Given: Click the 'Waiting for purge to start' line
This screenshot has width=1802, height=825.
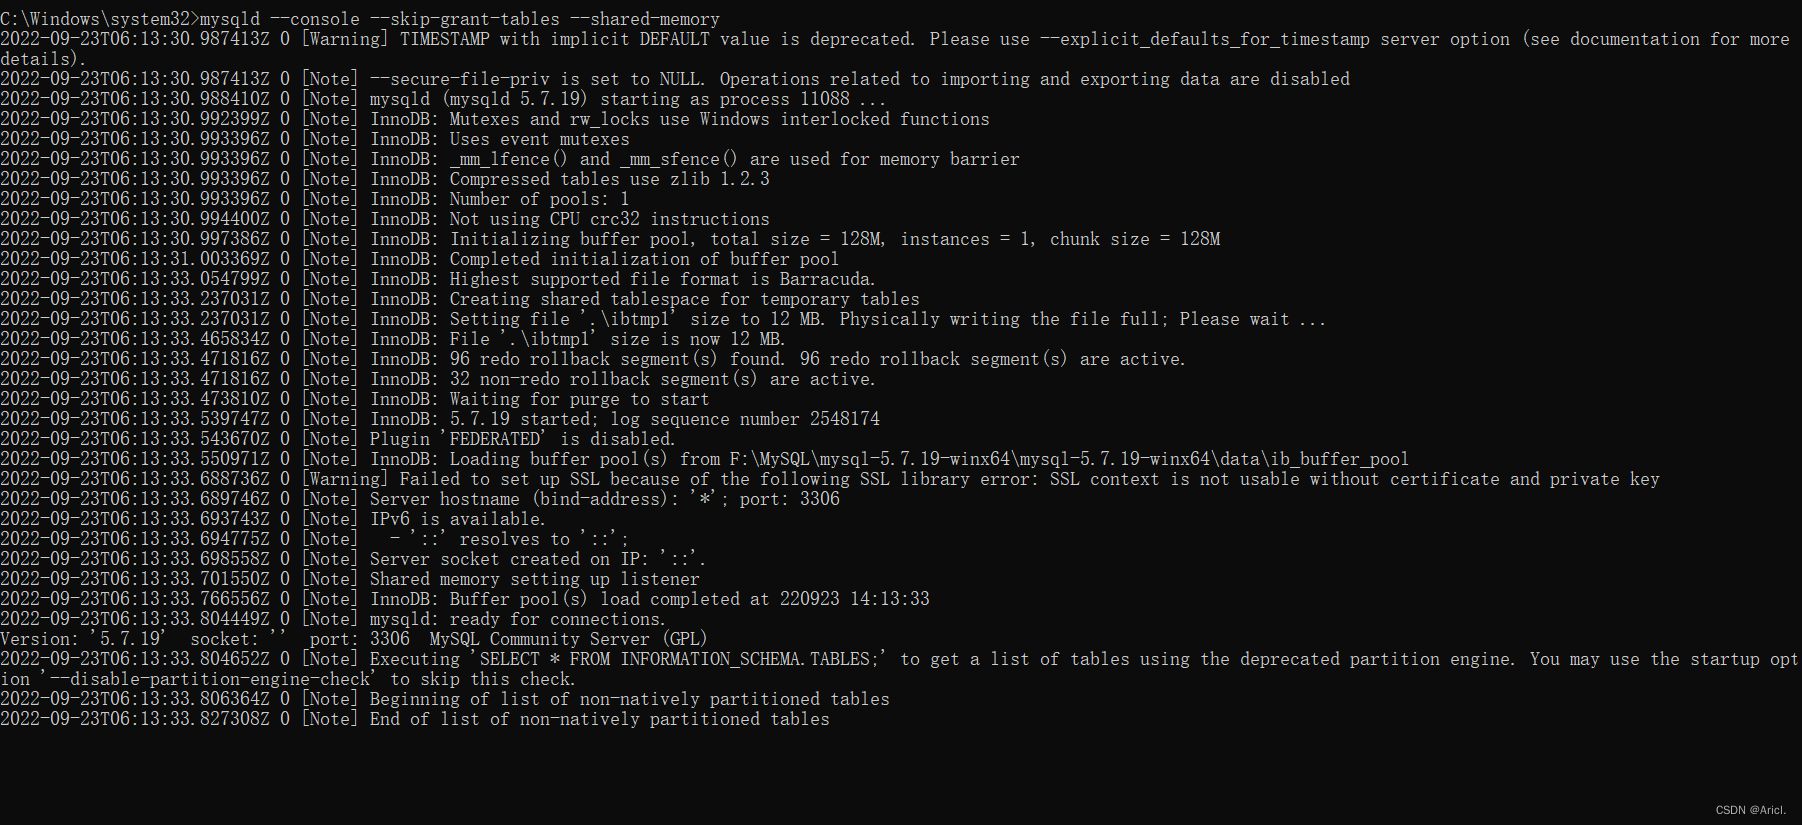Looking at the screenshot, I should pyautogui.click(x=355, y=399).
